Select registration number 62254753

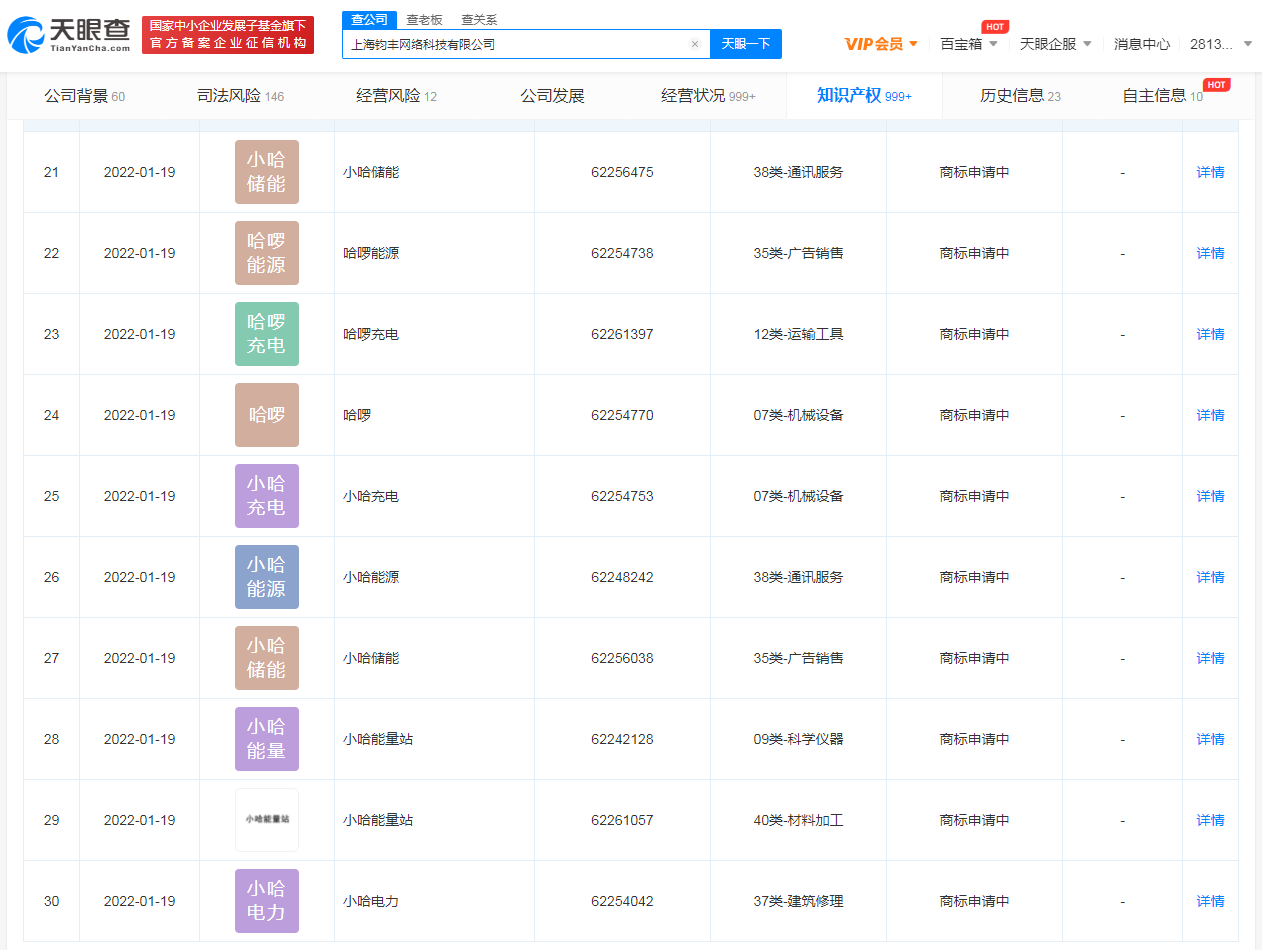(x=622, y=496)
